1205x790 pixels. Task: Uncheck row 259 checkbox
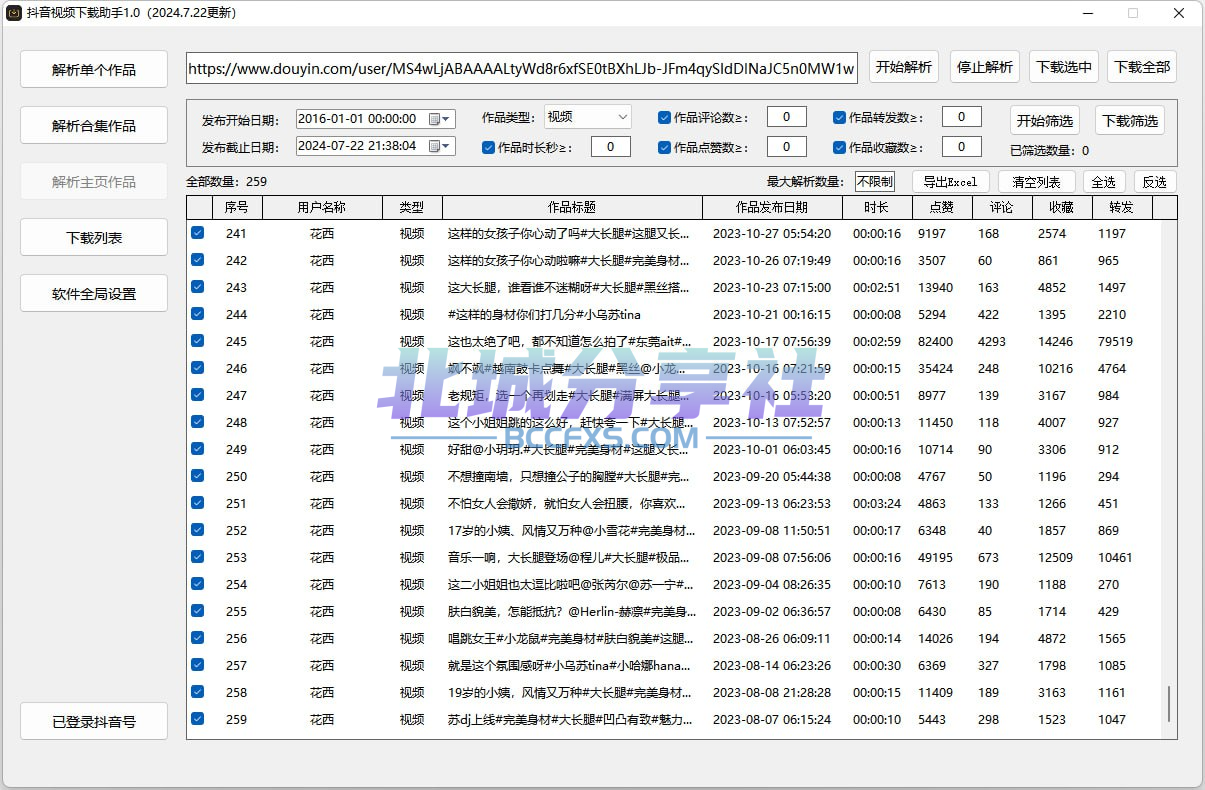tap(198, 719)
